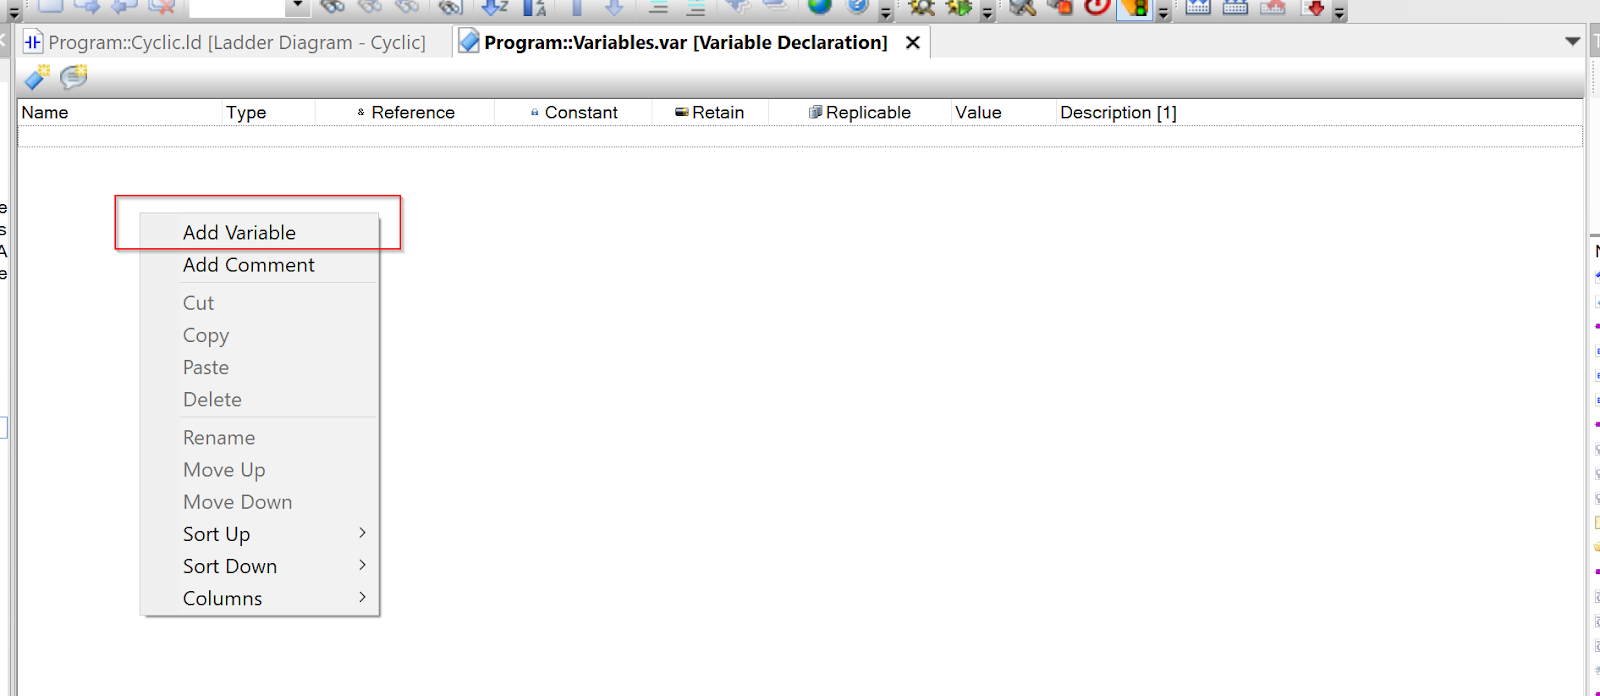
Task: Choose Add Variable from context menu
Action: tap(260, 232)
